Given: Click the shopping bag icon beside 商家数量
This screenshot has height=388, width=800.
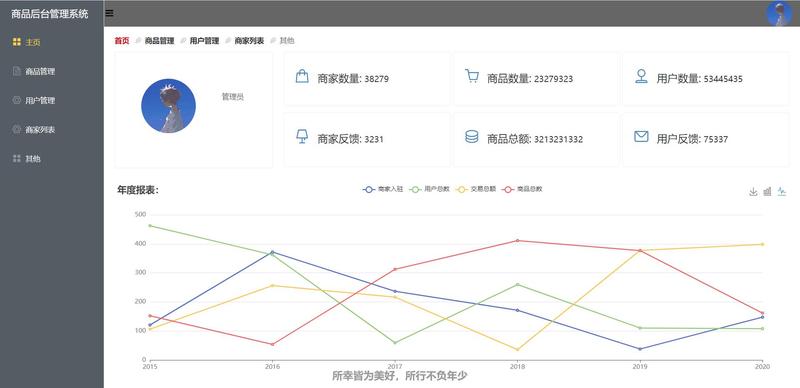Looking at the screenshot, I should (302, 77).
